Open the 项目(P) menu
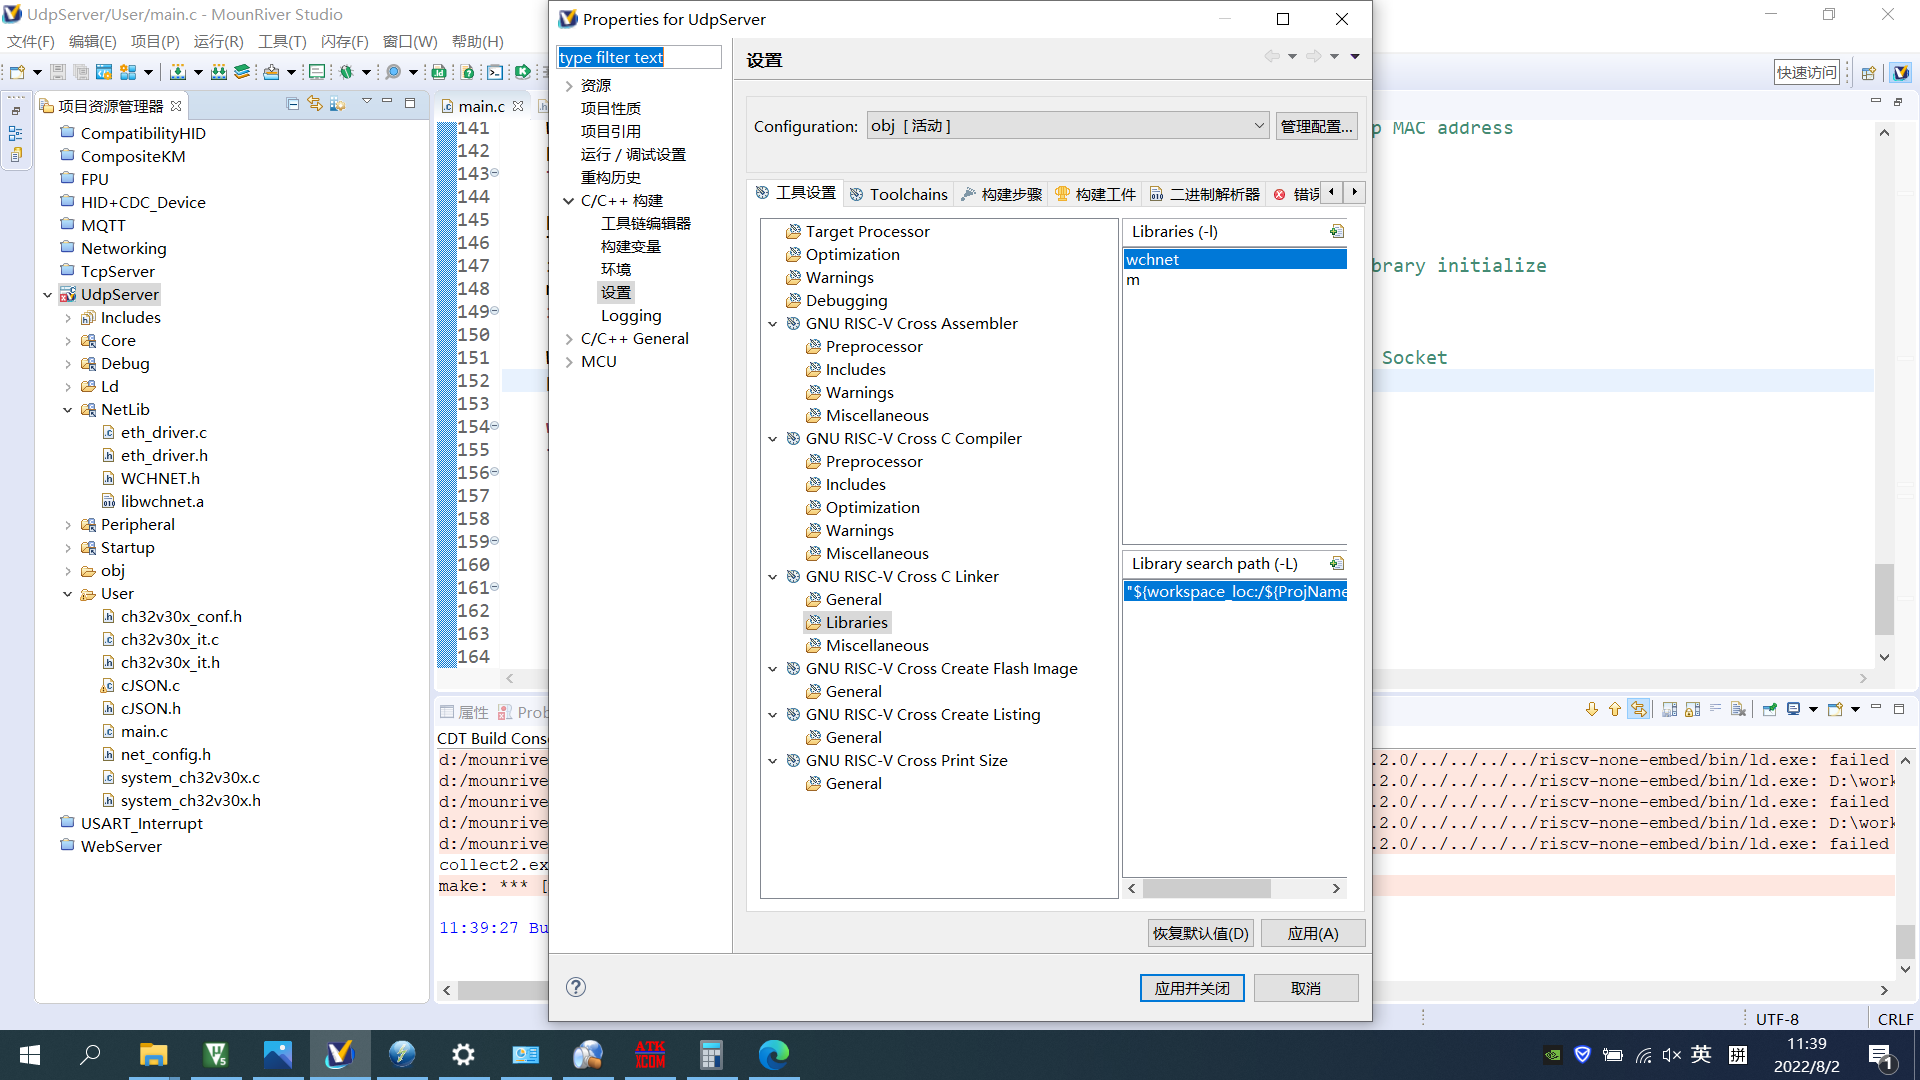1920x1080 pixels. 155,41
